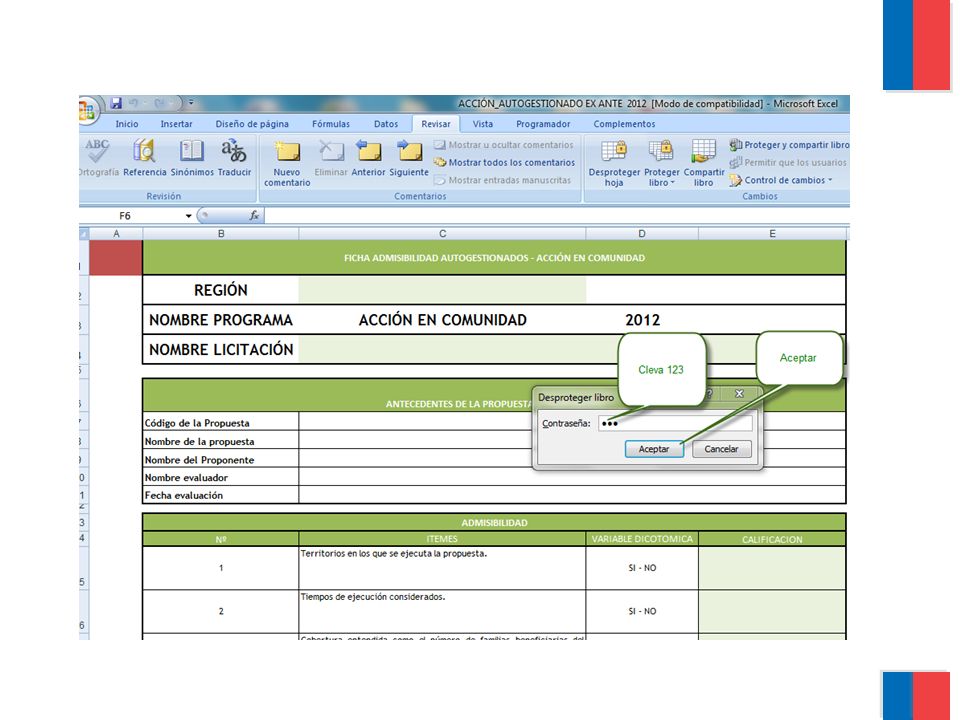Click the green input cell beside REGIÓN
Viewport: 960px width, 720px height.
442,290
